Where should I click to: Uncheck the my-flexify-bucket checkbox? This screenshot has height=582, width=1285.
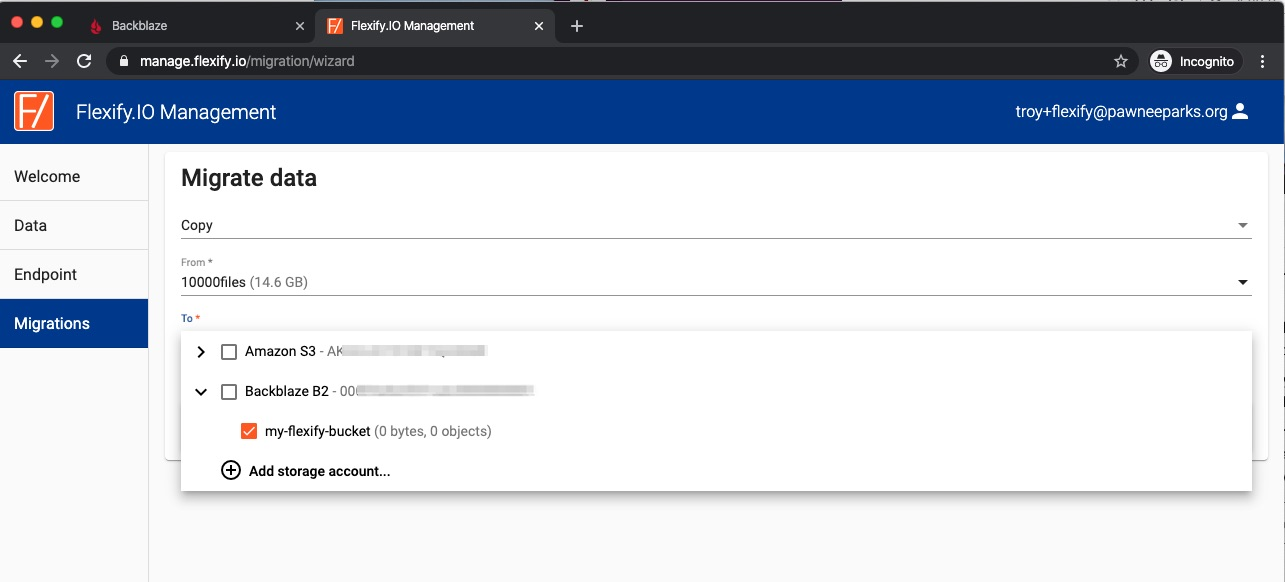click(x=249, y=431)
